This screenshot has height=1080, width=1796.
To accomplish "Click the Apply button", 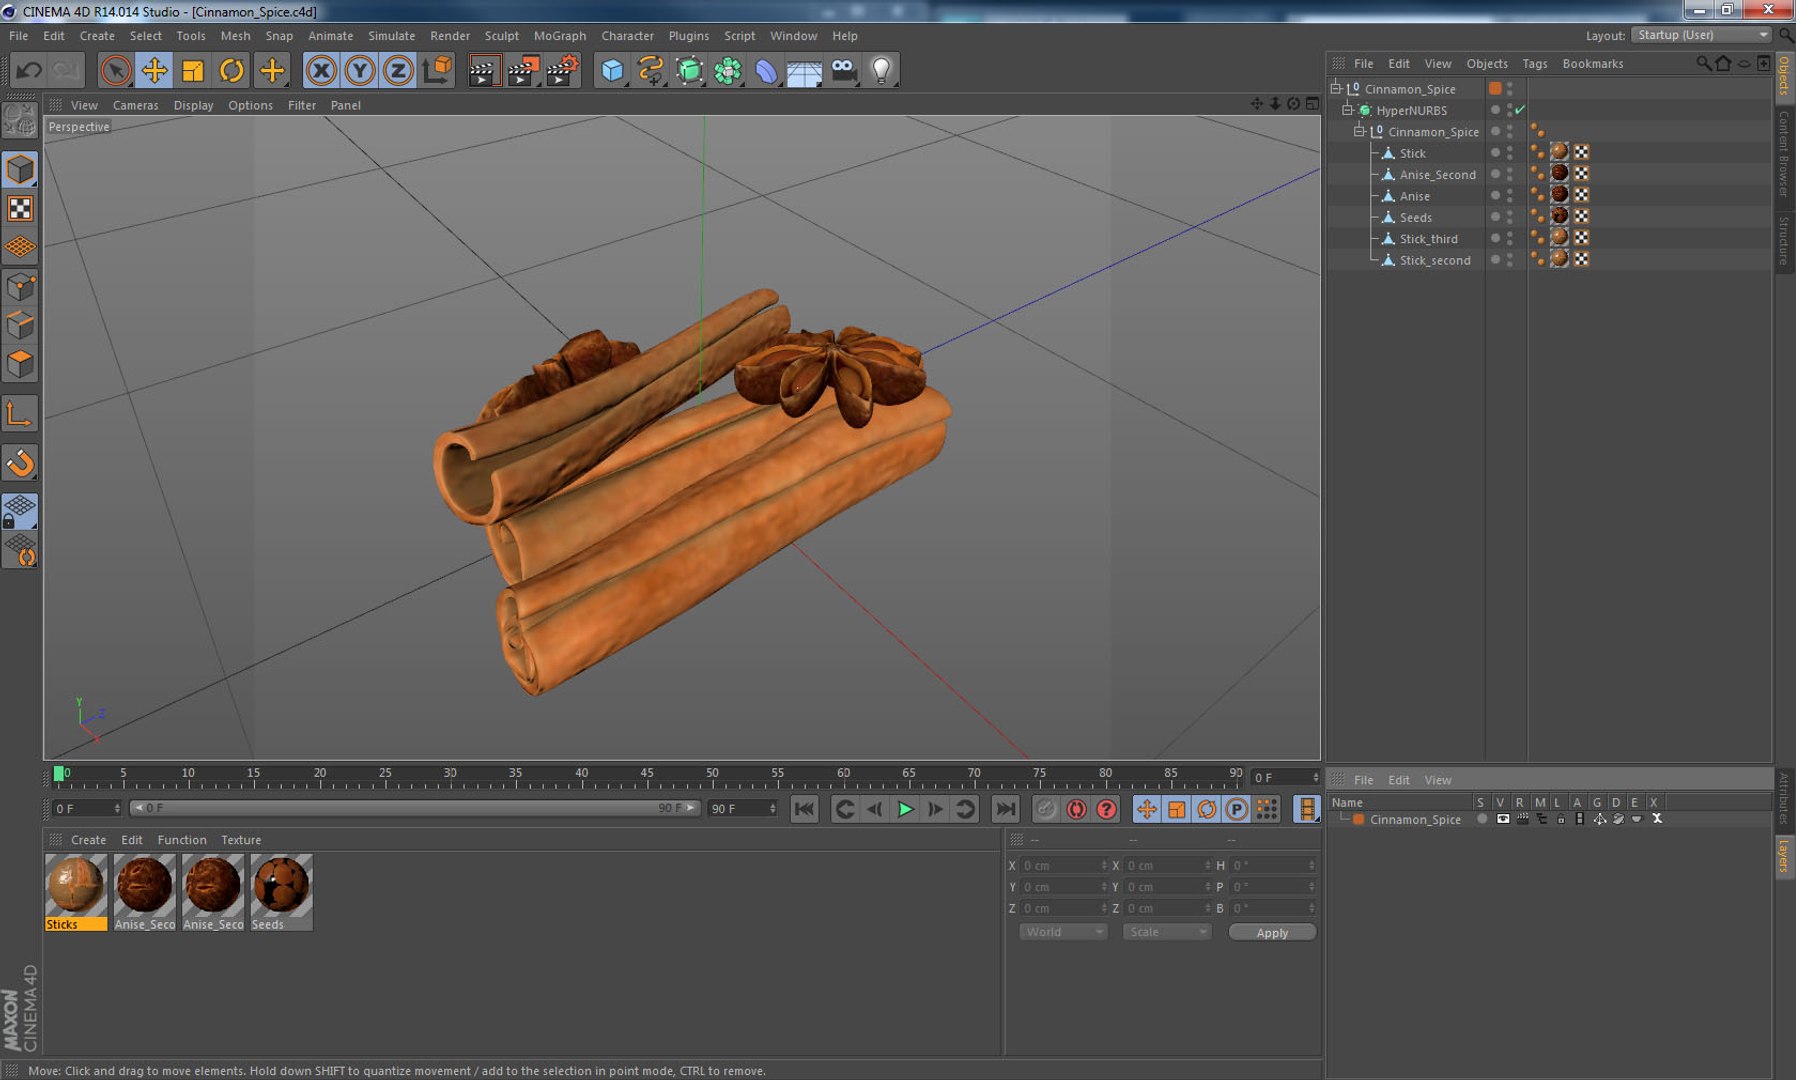I will (x=1272, y=932).
